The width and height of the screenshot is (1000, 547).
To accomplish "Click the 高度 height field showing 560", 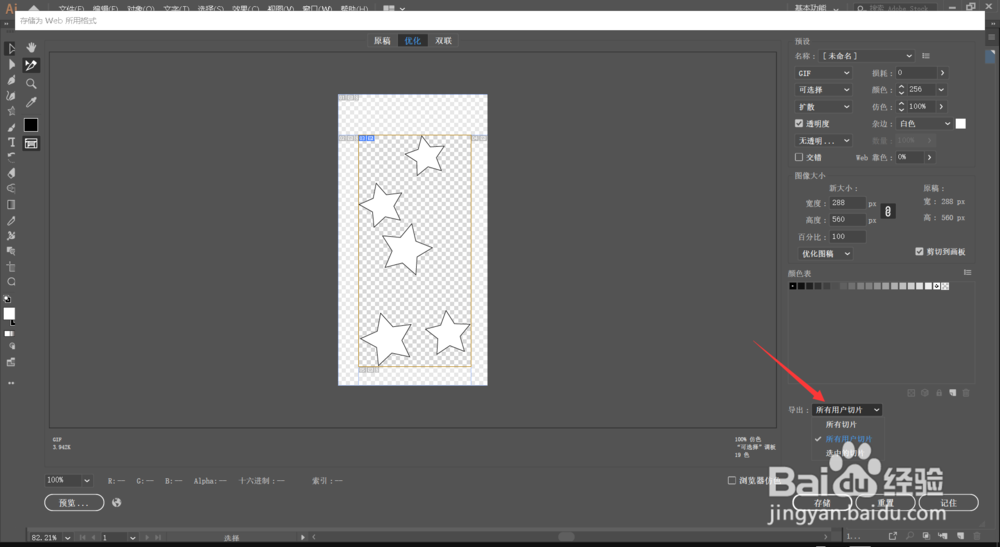I will pyautogui.click(x=847, y=219).
